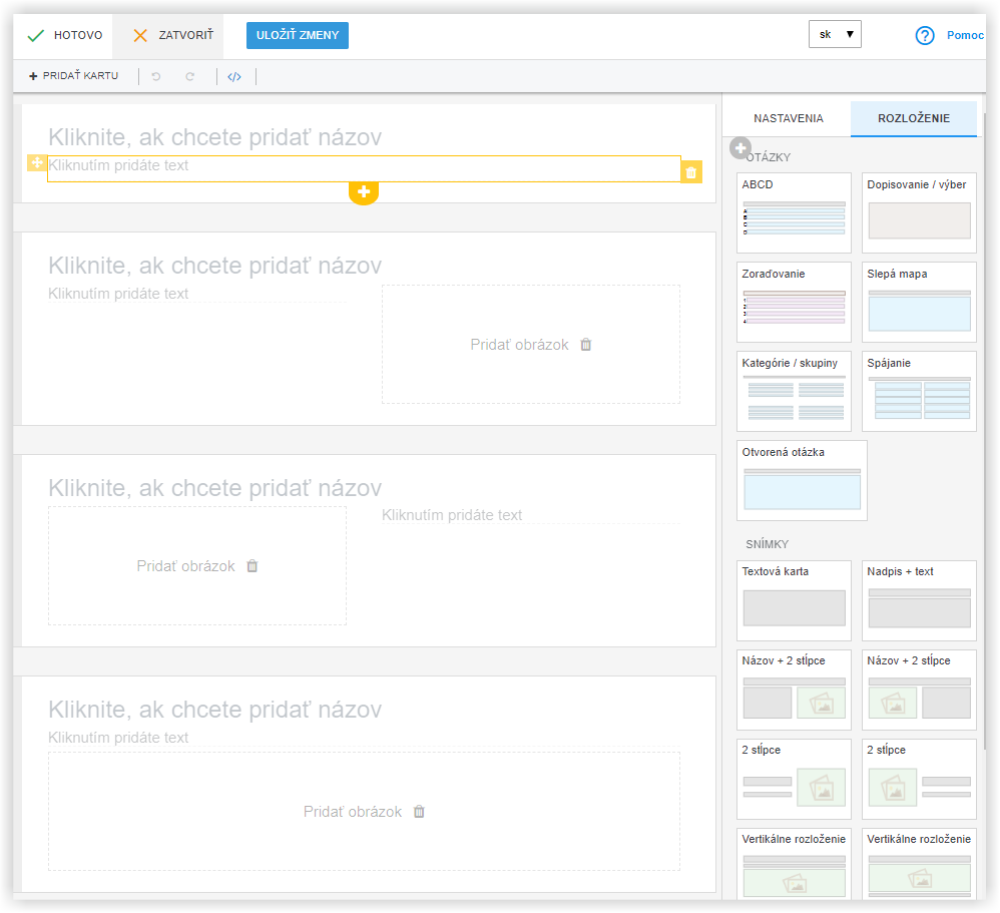Click the HOTOVO button
The image size is (1000, 913).
64,35
